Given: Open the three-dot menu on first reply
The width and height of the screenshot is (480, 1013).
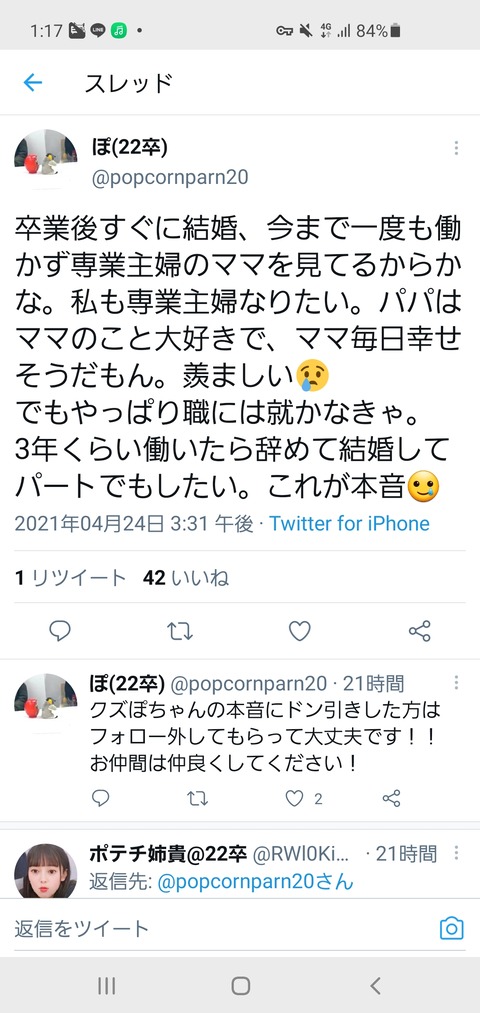Looking at the screenshot, I should 456,683.
